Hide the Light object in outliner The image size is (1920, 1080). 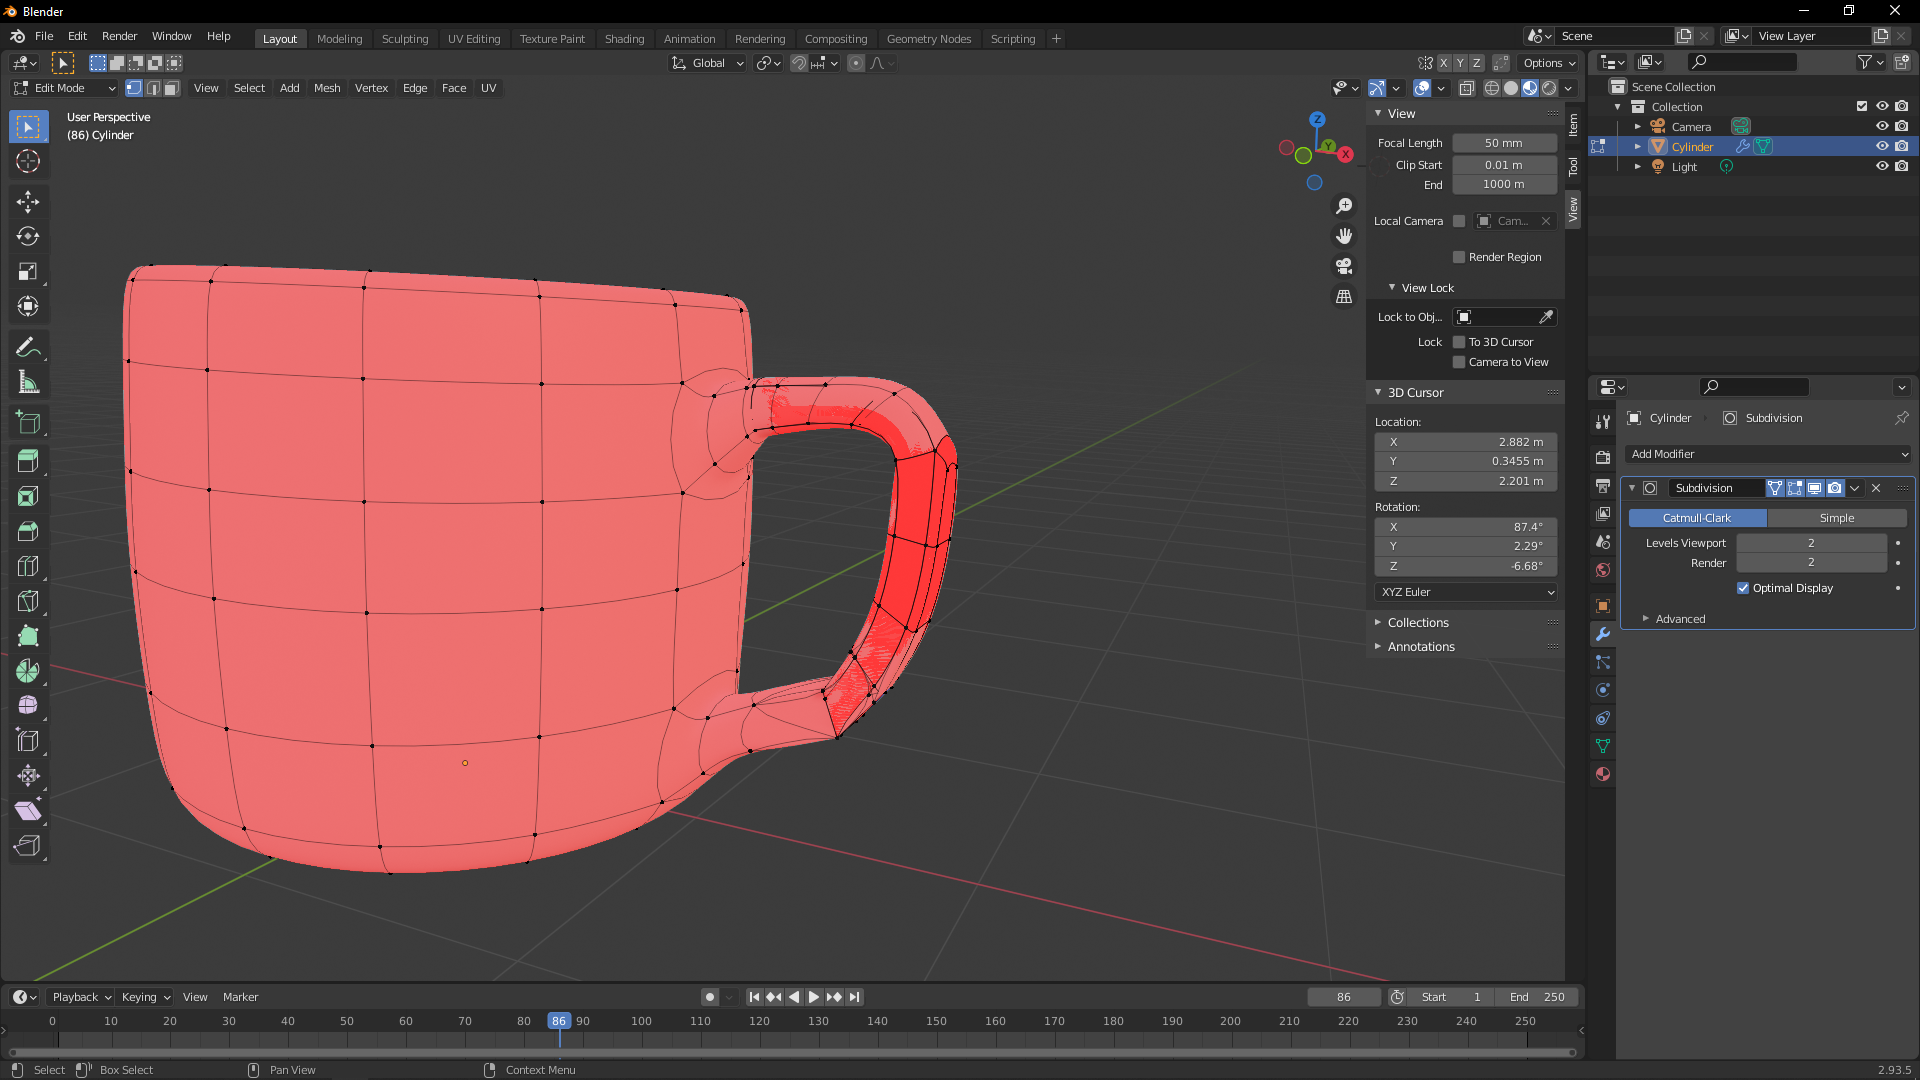click(1881, 166)
